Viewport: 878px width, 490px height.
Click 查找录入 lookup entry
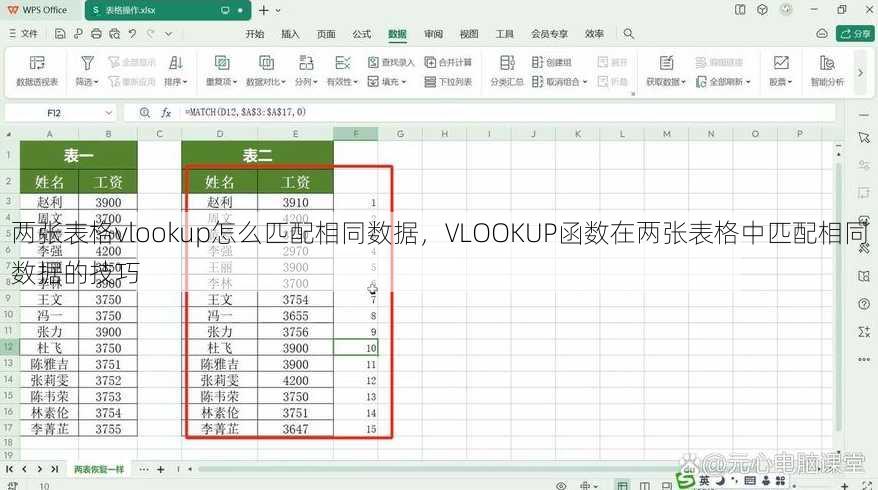pos(391,62)
